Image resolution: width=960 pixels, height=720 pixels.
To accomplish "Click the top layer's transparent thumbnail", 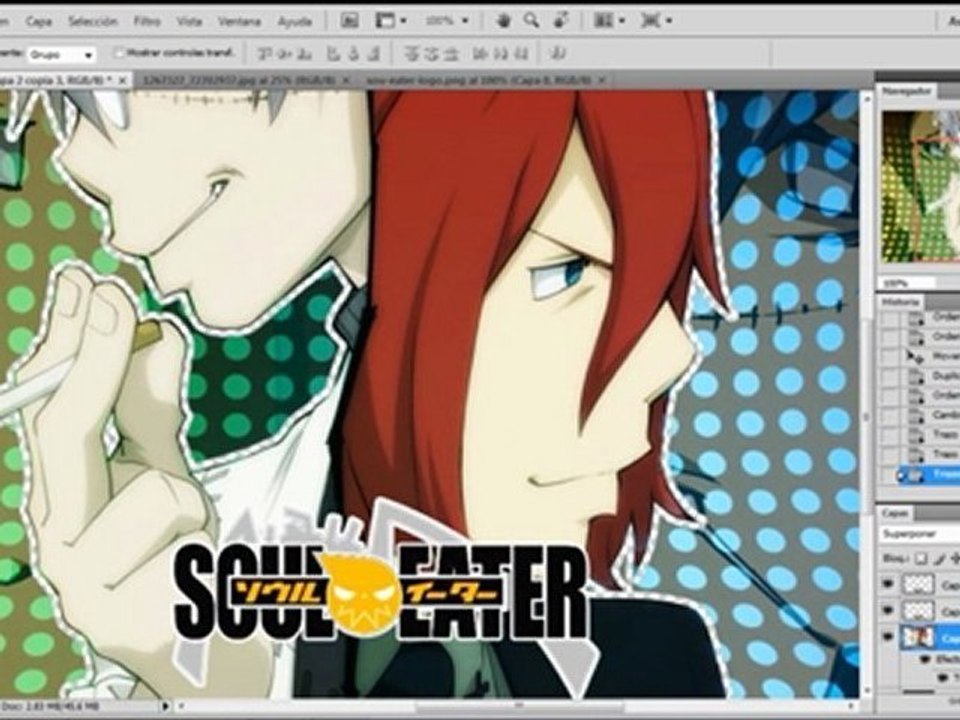I will 918,585.
